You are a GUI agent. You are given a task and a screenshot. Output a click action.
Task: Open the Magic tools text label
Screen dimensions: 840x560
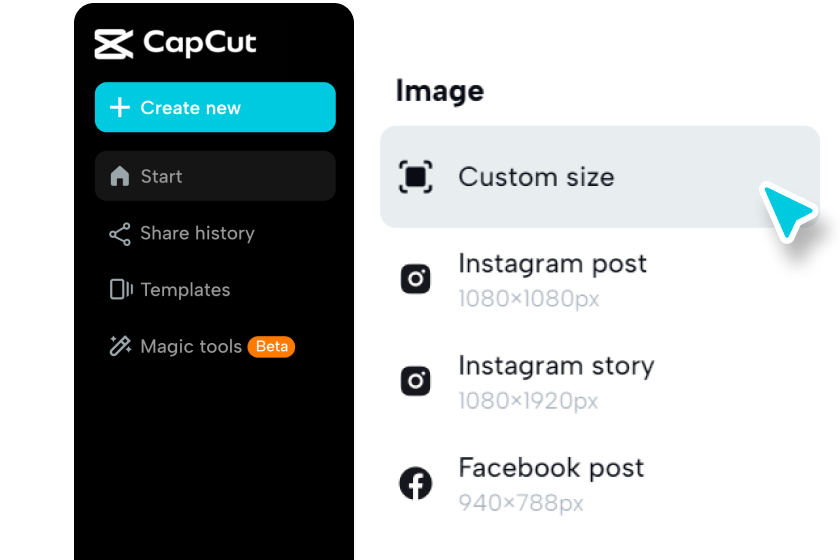coord(191,347)
